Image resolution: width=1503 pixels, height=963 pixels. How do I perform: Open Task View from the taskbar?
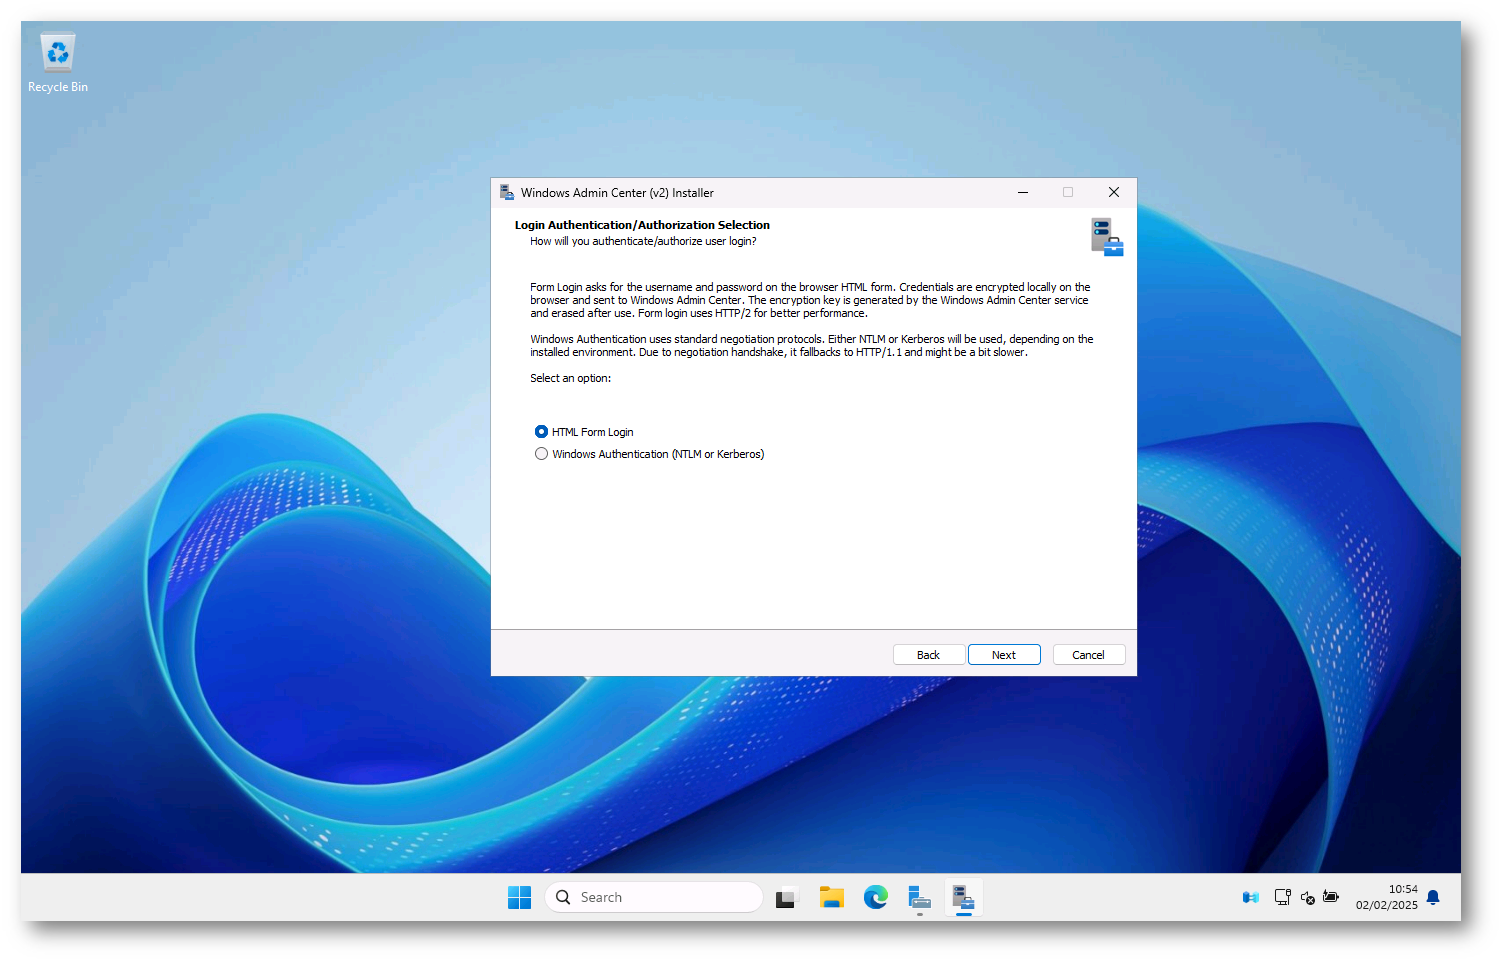[786, 898]
